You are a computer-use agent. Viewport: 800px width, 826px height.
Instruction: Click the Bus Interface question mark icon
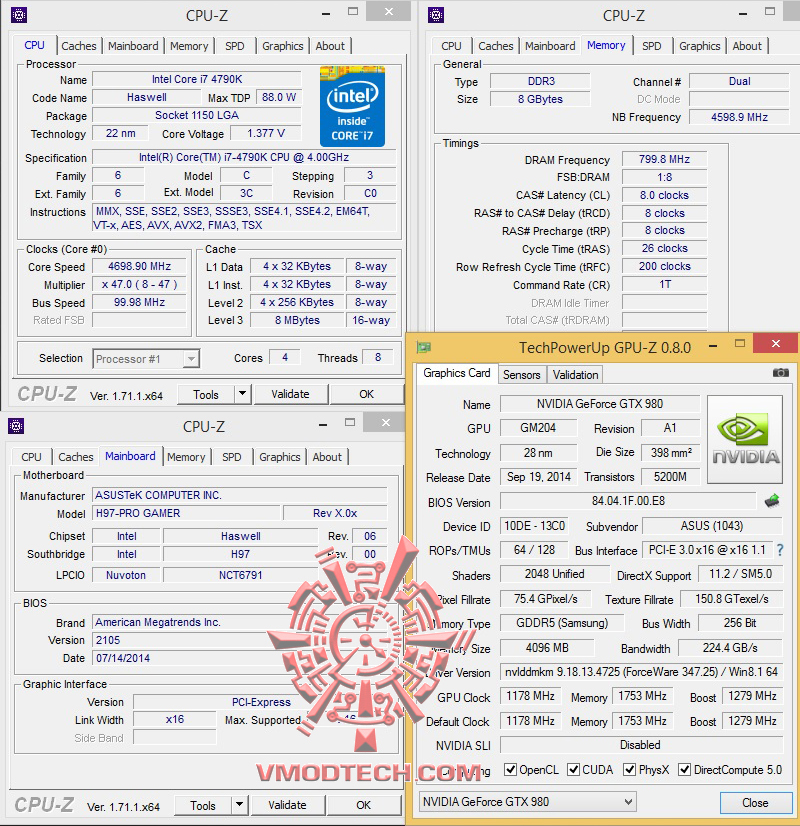pyautogui.click(x=780, y=550)
